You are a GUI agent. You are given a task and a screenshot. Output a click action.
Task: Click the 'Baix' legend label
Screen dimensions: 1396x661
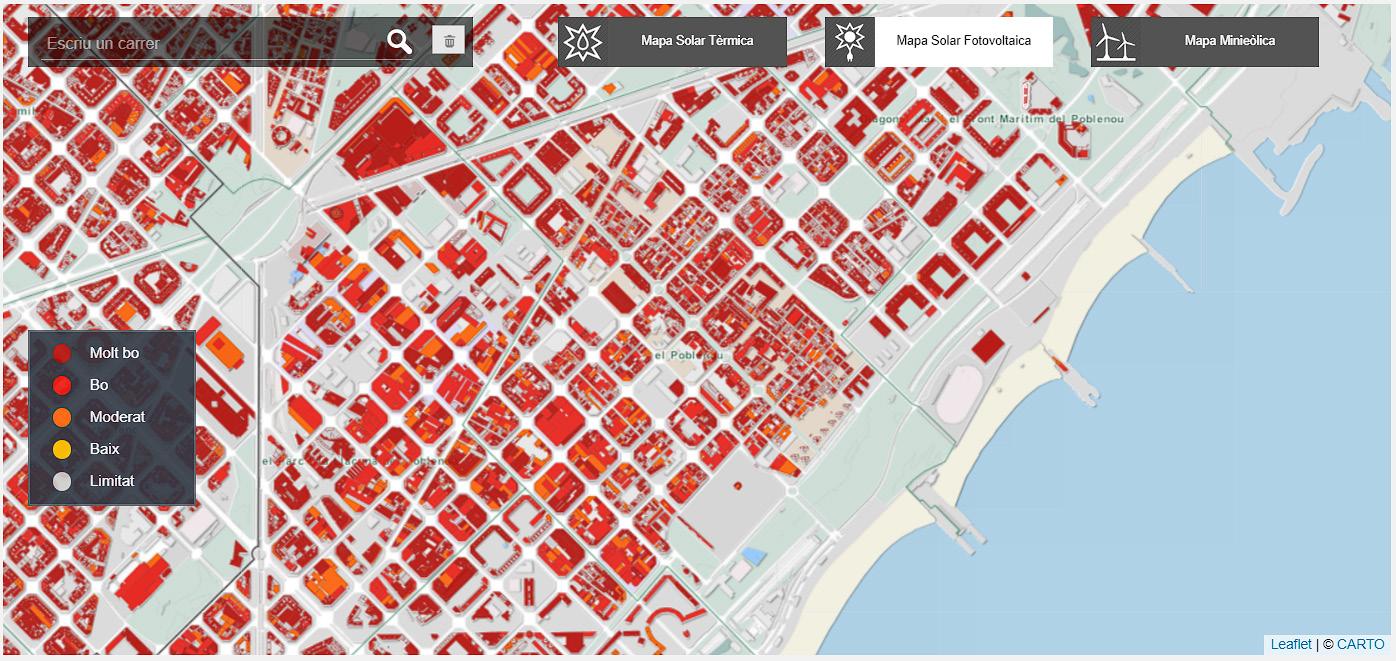click(x=104, y=449)
